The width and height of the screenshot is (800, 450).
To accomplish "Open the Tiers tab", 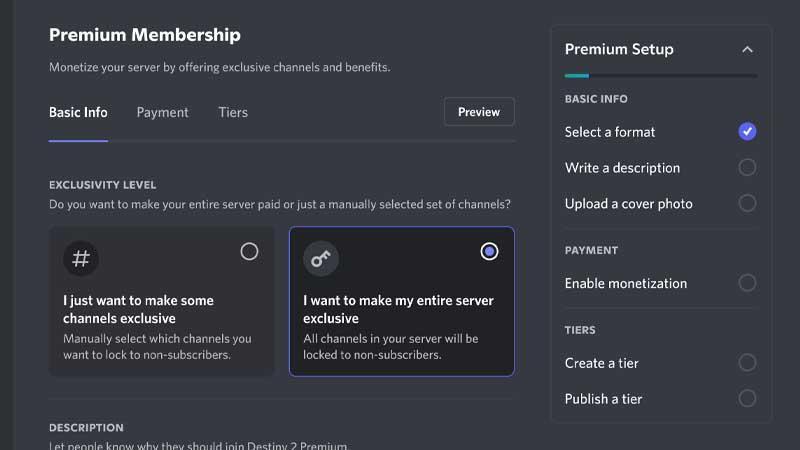I will [x=233, y=112].
